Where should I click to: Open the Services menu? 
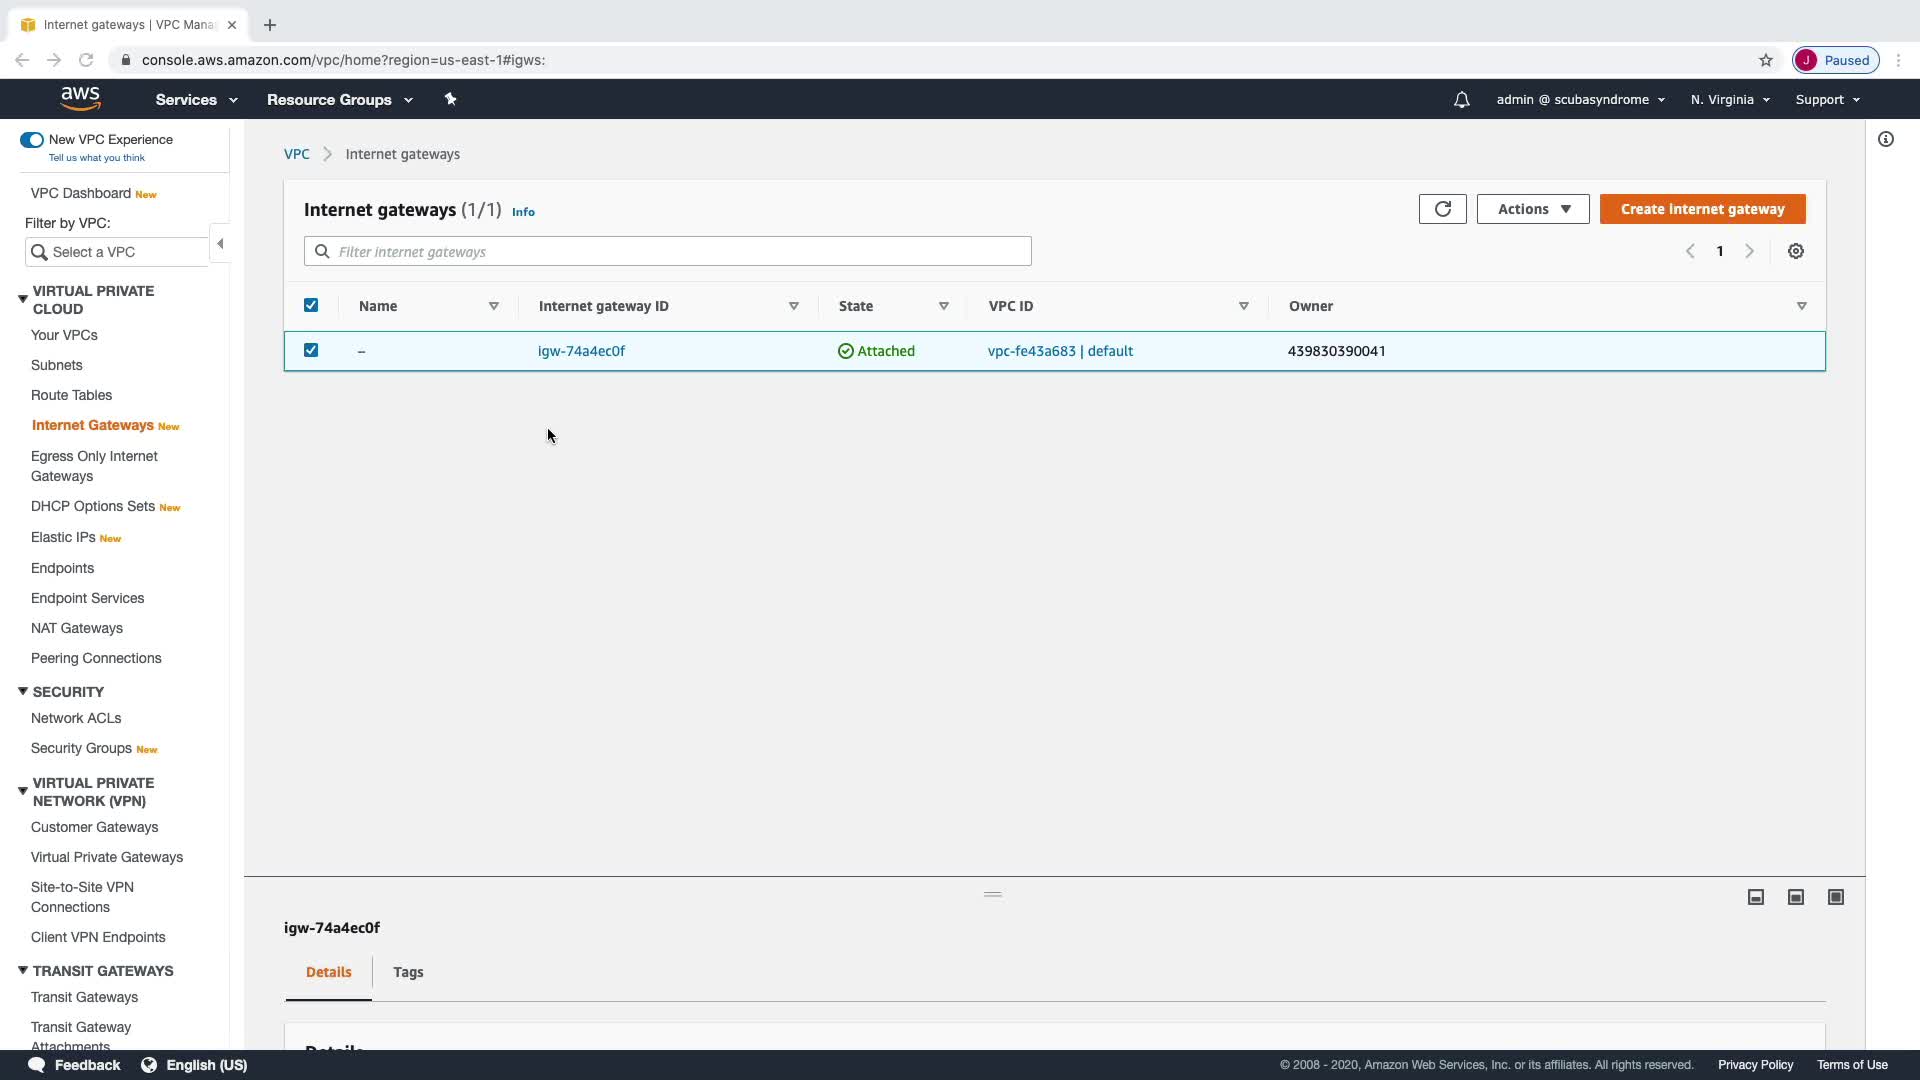(x=196, y=100)
